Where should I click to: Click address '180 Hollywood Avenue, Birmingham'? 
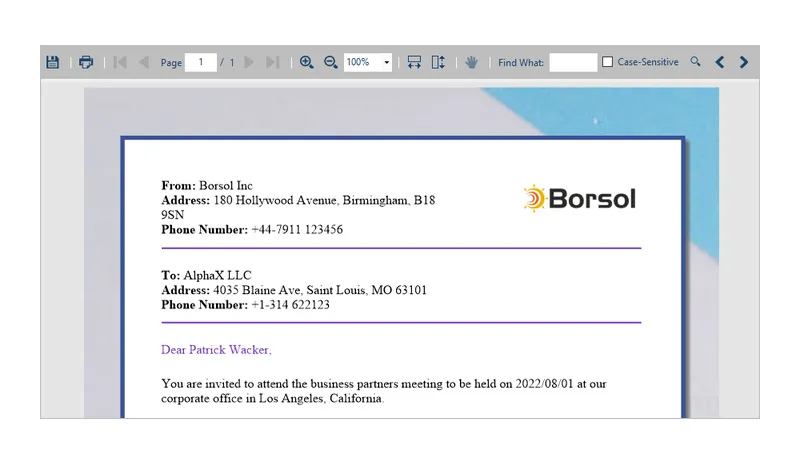[311, 200]
